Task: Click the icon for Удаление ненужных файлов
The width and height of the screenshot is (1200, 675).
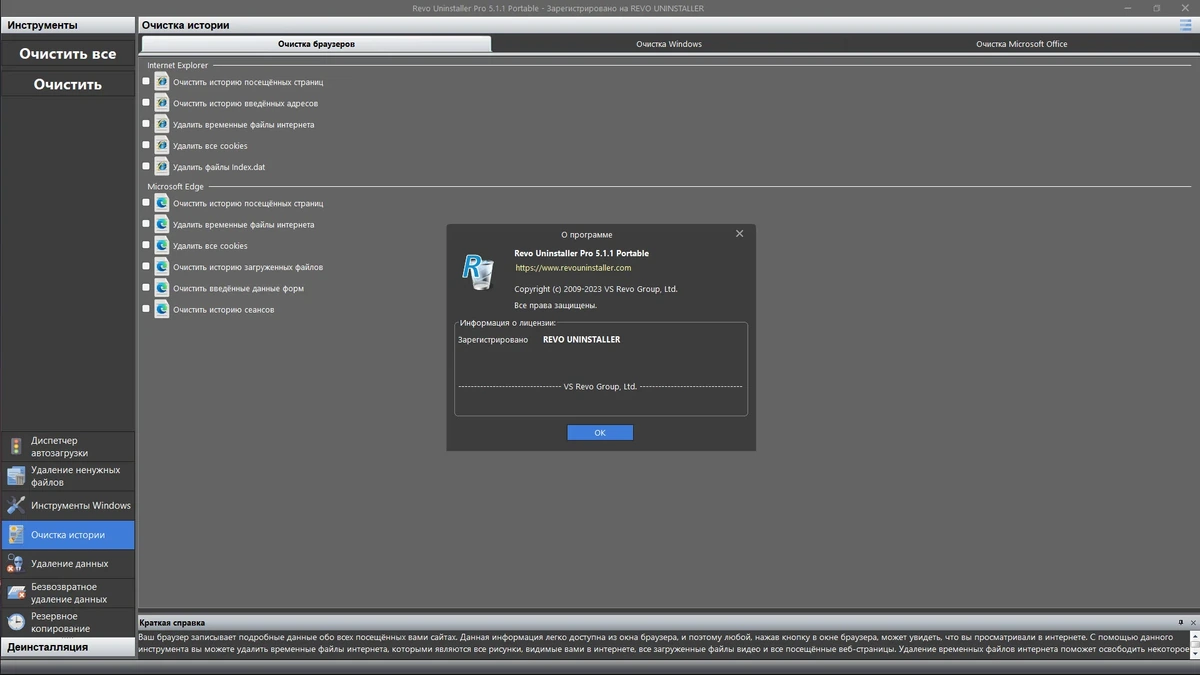Action: (x=16, y=476)
